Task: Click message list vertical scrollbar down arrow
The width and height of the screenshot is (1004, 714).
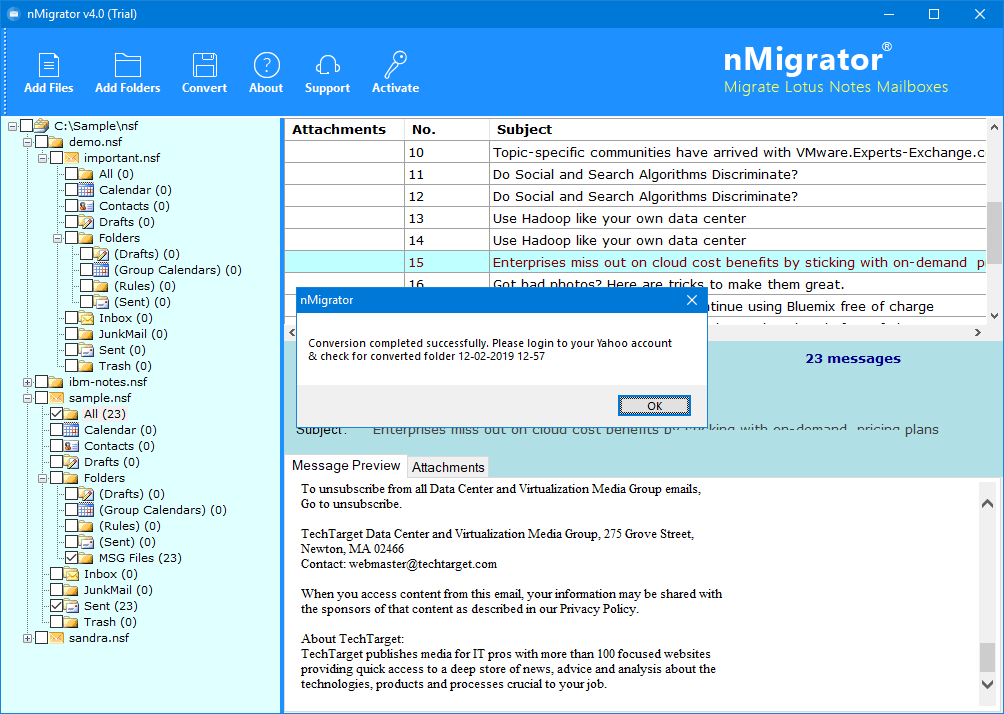Action: [x=994, y=316]
